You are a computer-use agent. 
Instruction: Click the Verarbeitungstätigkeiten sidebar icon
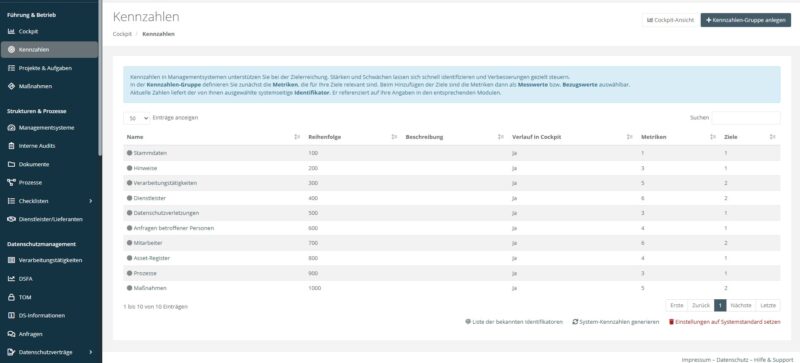click(x=11, y=260)
